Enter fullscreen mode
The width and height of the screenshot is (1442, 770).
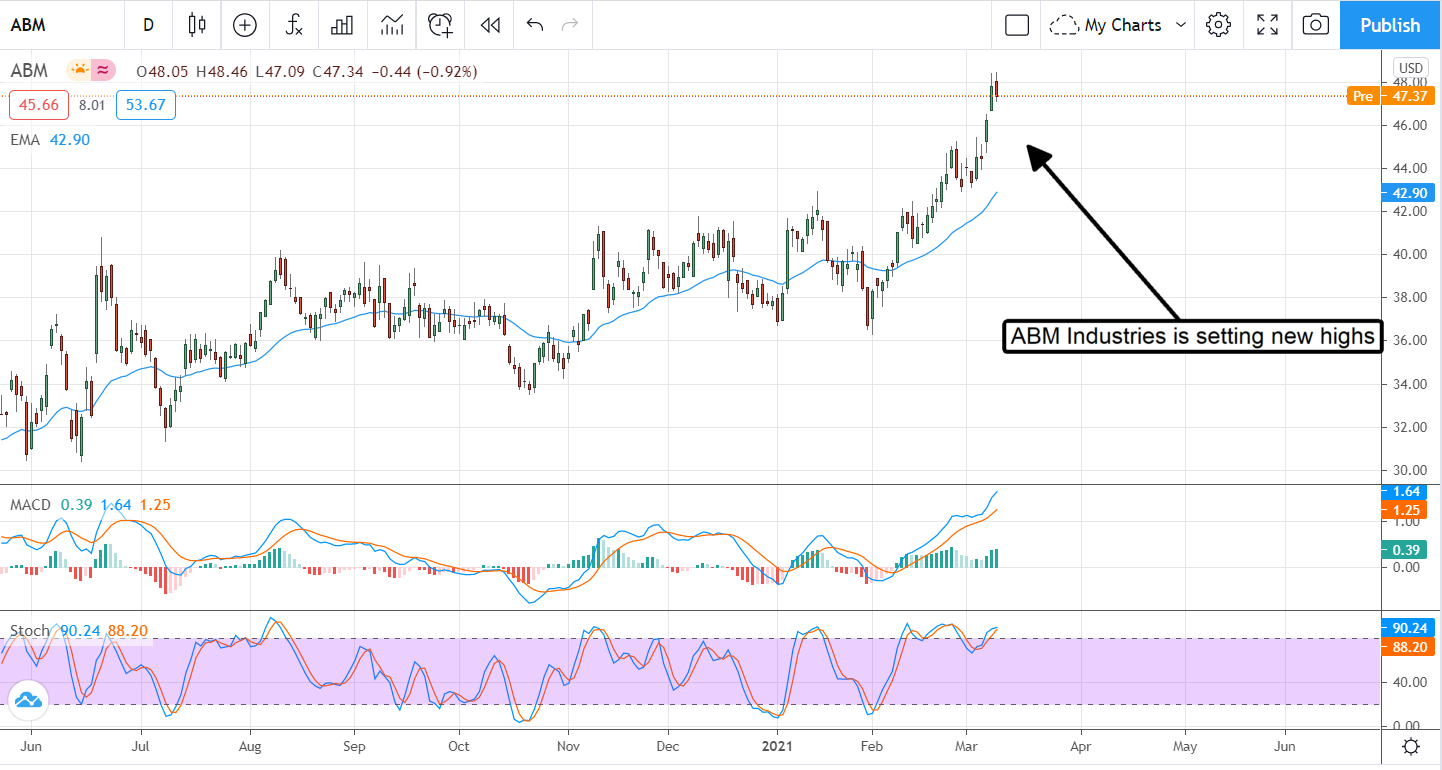(x=1268, y=25)
